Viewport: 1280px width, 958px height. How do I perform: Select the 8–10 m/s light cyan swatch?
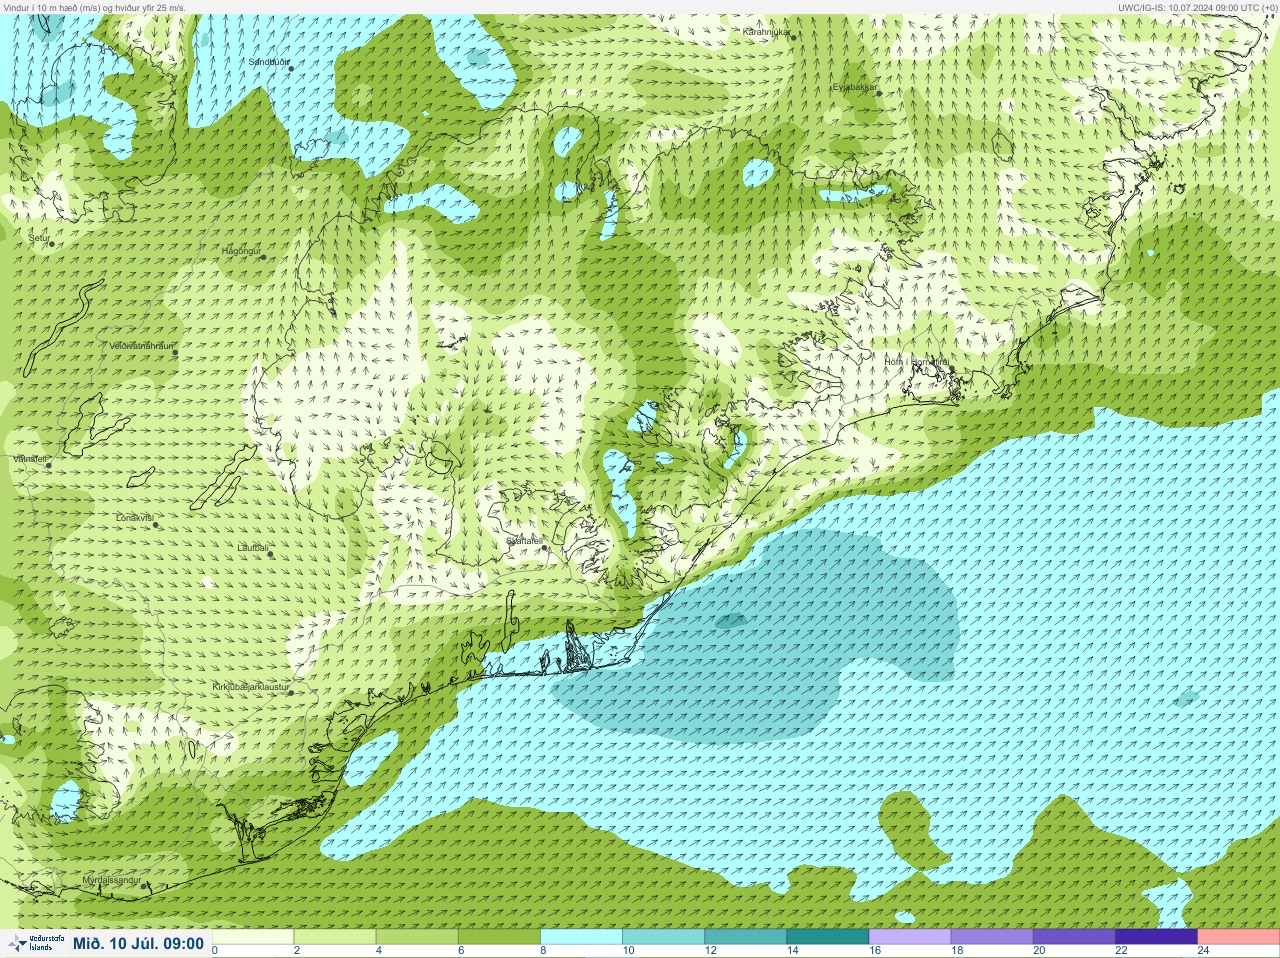click(x=581, y=937)
